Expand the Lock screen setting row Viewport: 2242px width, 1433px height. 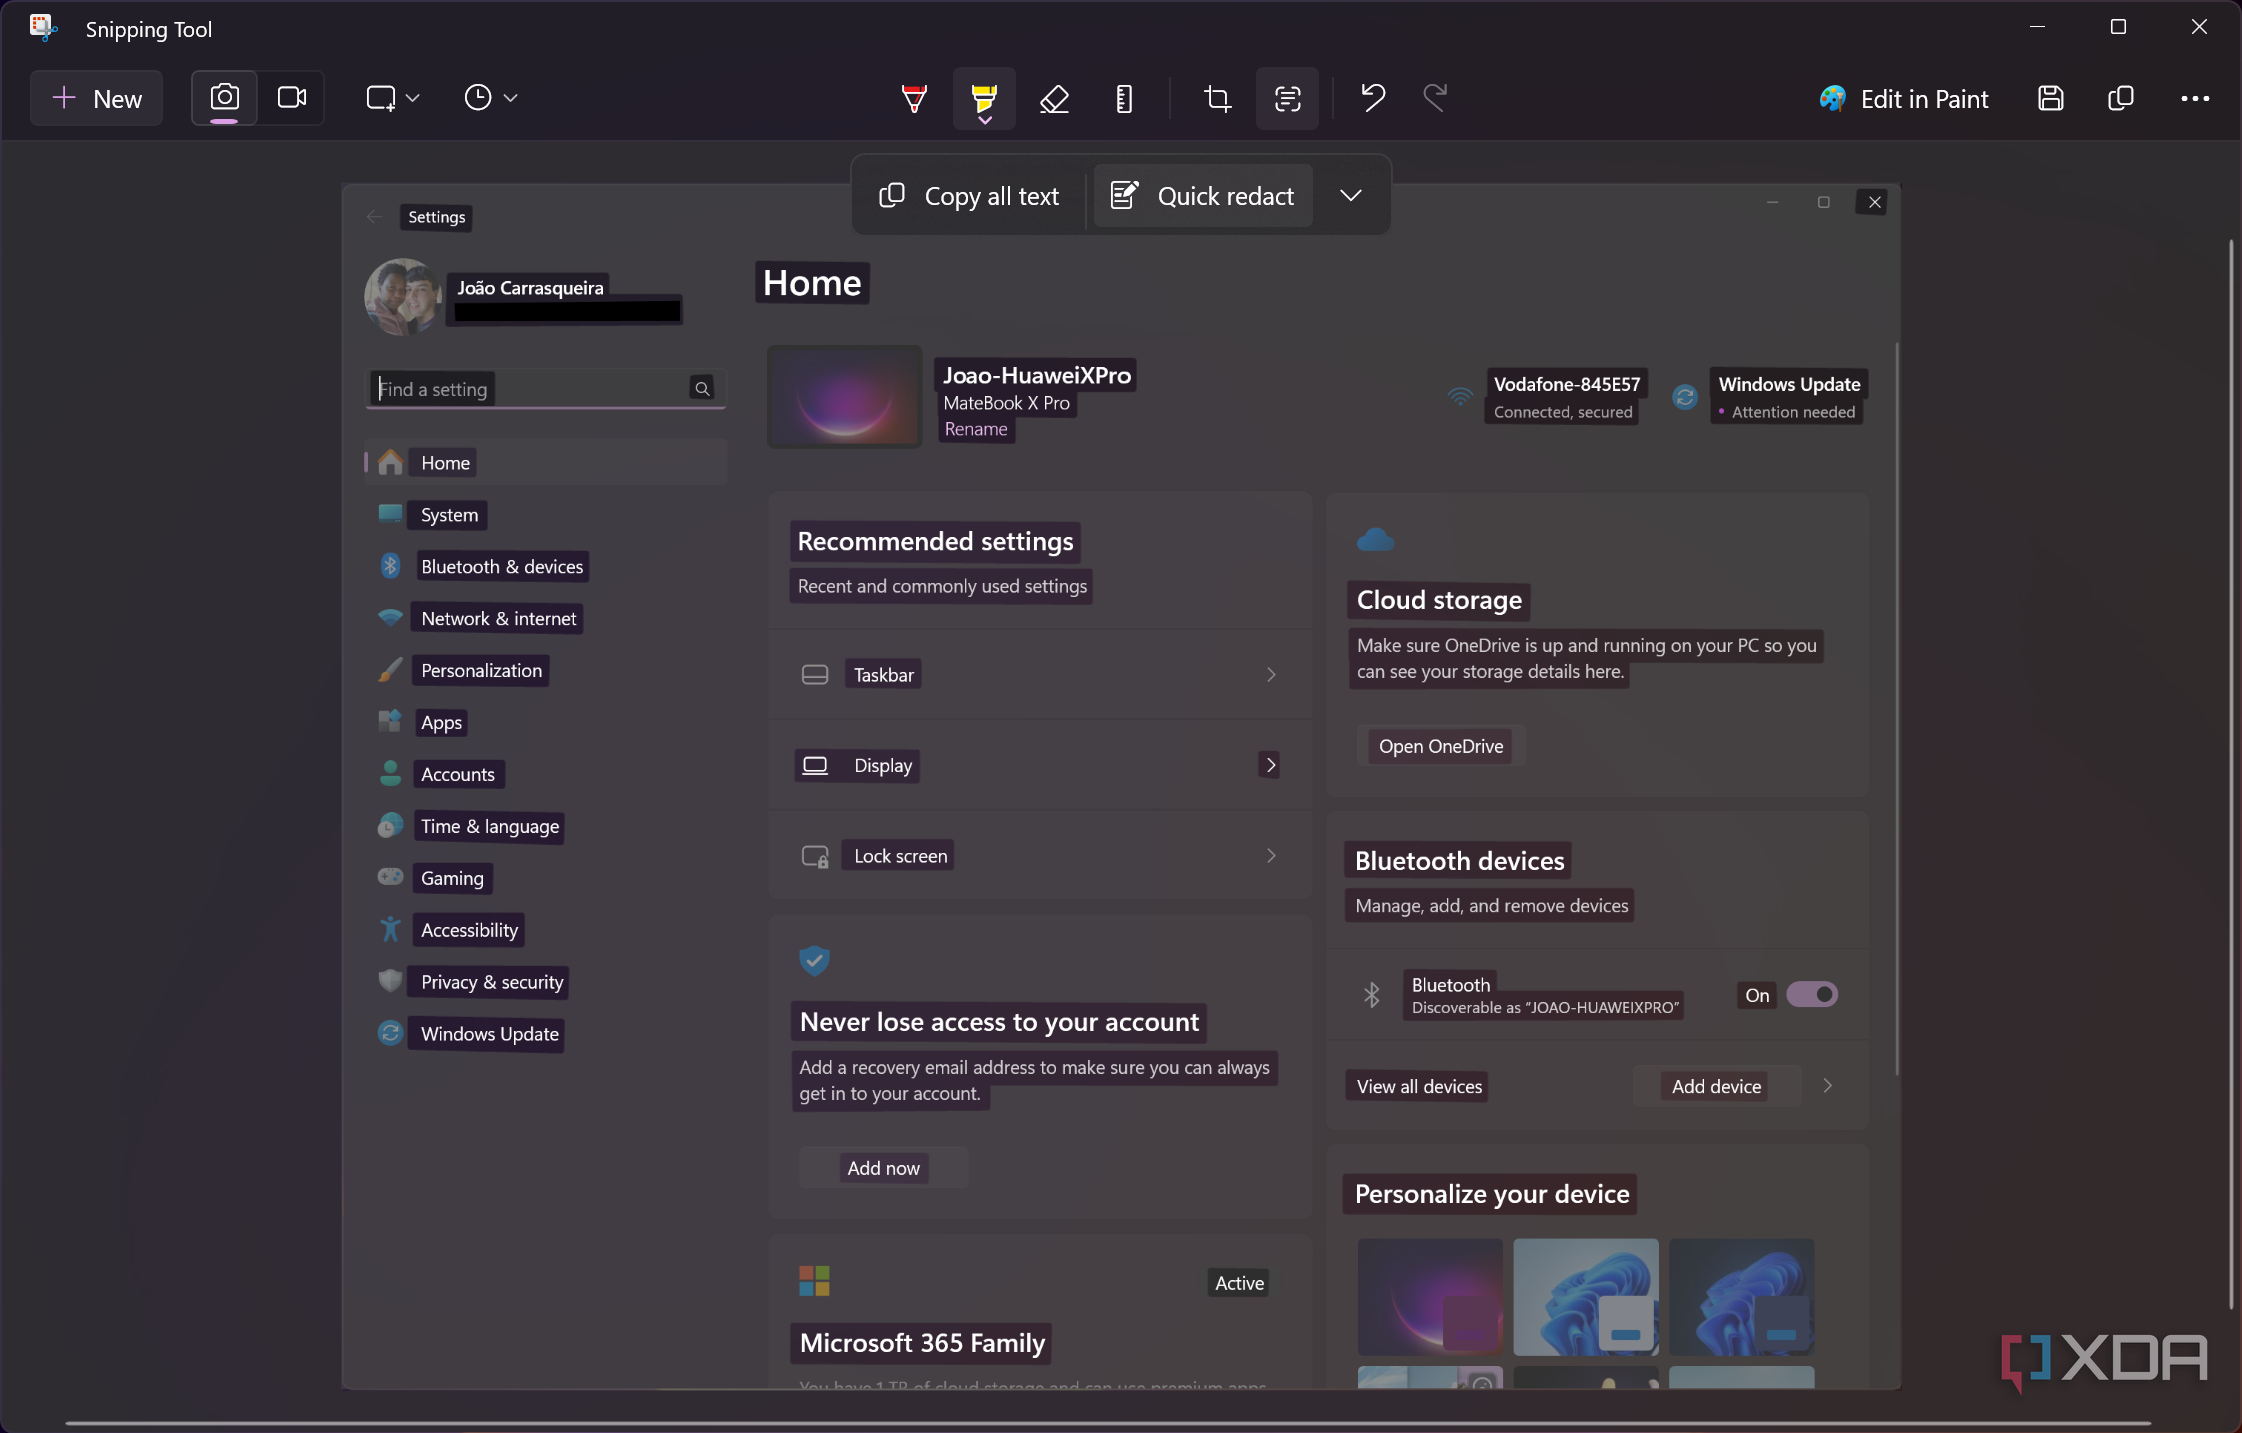tap(1040, 856)
